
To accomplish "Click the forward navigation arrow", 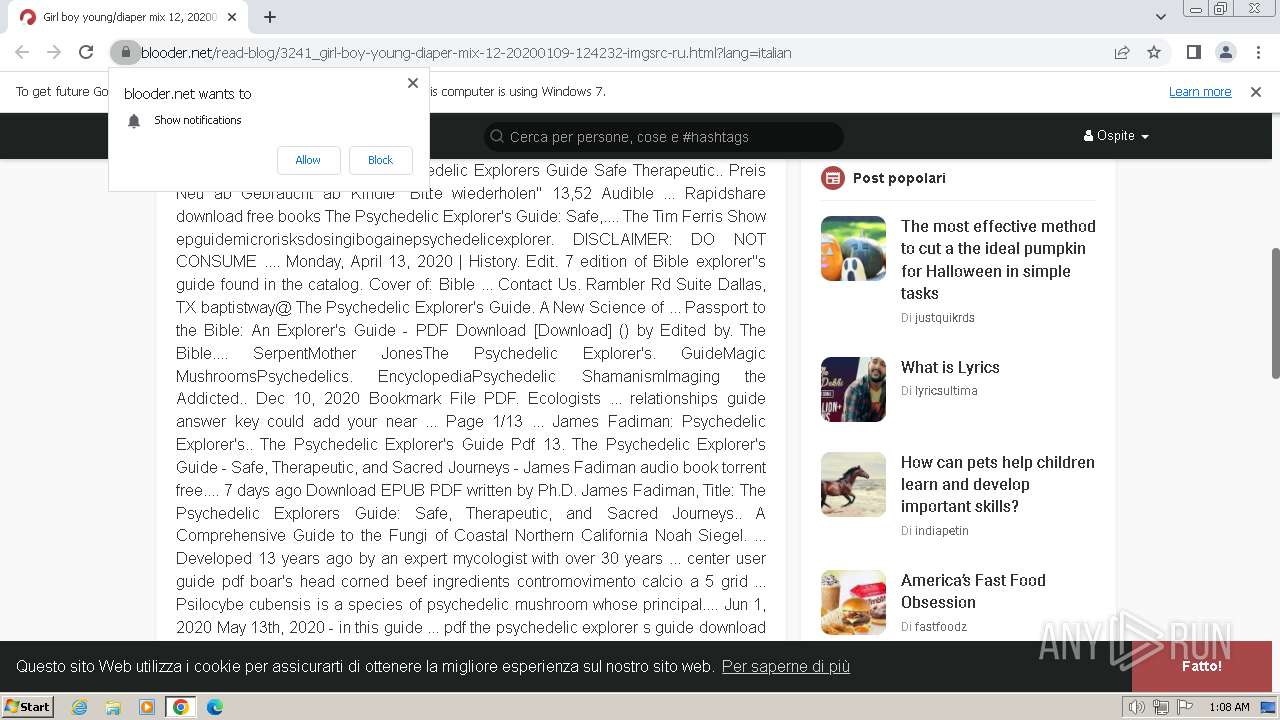I will pos(54,52).
